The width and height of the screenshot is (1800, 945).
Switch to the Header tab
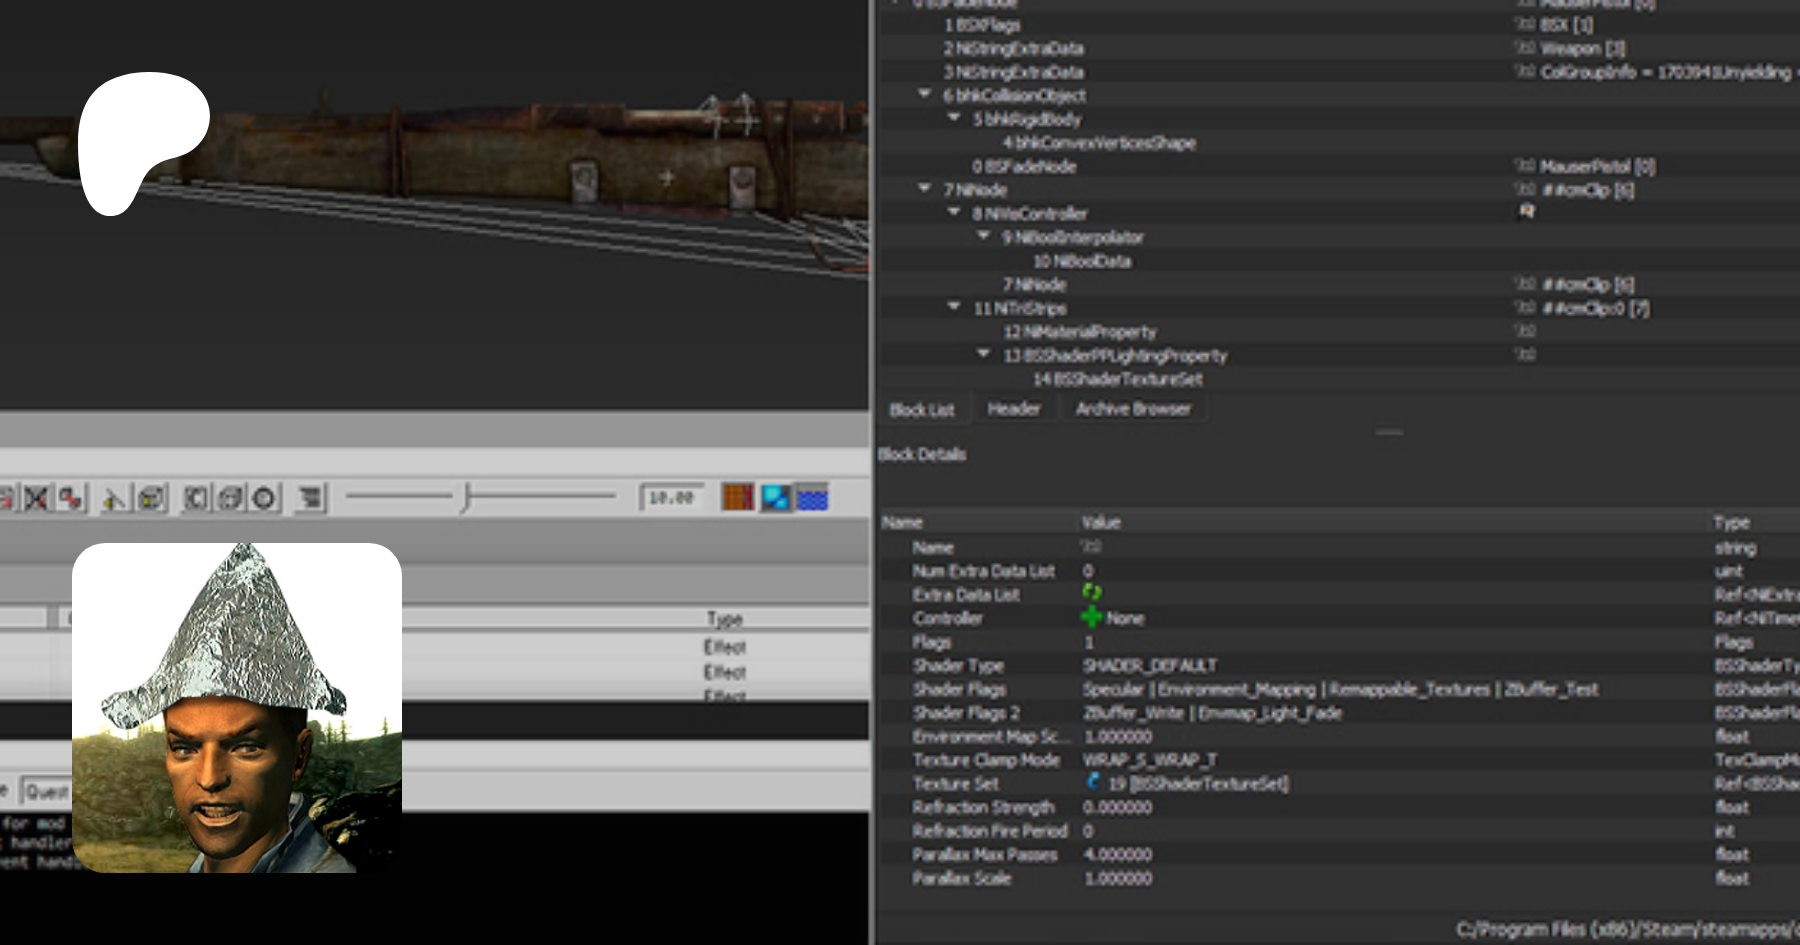point(1014,409)
